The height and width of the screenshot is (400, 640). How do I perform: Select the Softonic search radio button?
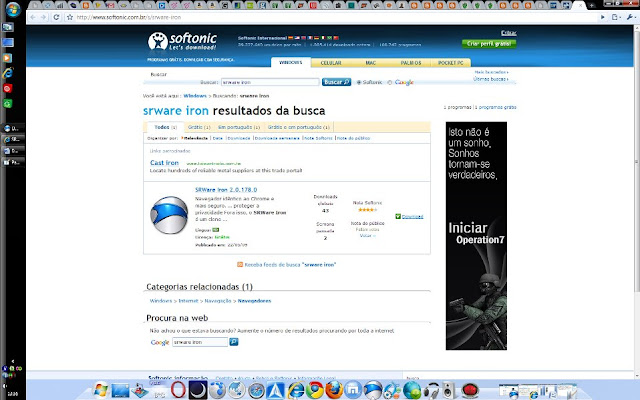click(x=359, y=82)
